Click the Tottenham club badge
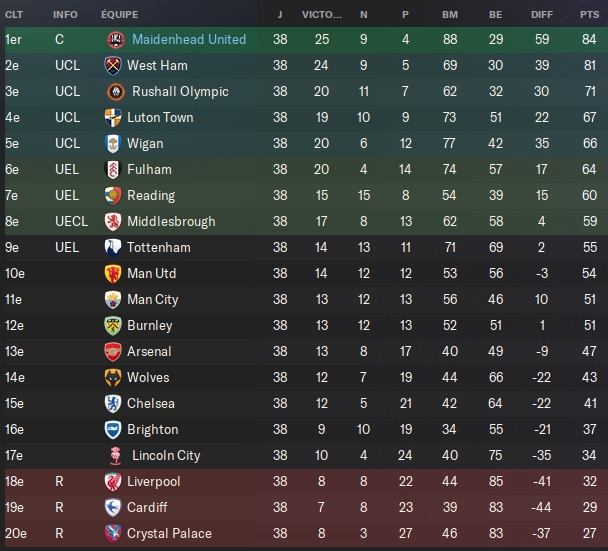This screenshot has height=551, width=608. [114, 247]
